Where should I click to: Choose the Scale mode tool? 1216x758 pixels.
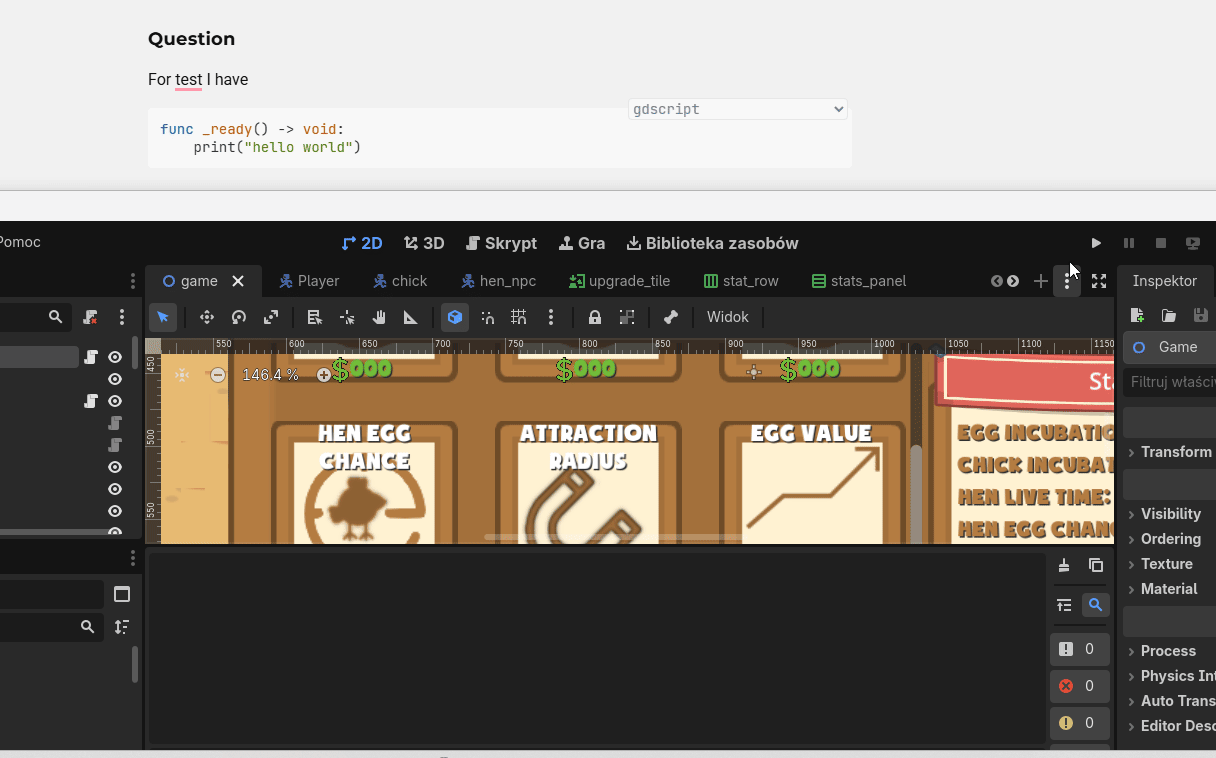271,317
